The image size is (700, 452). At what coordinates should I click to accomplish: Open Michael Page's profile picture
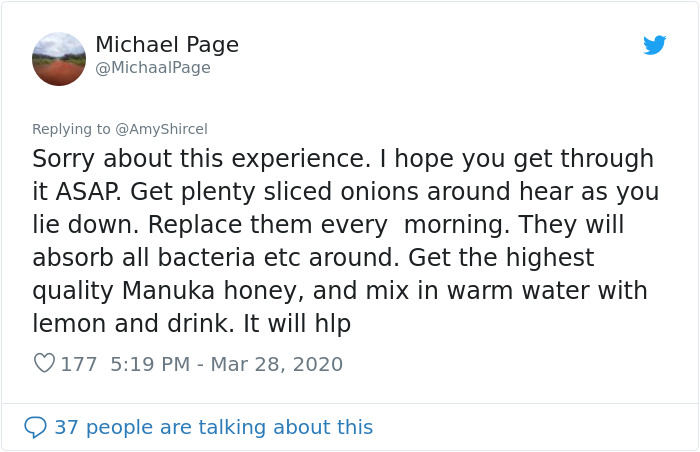point(59,59)
